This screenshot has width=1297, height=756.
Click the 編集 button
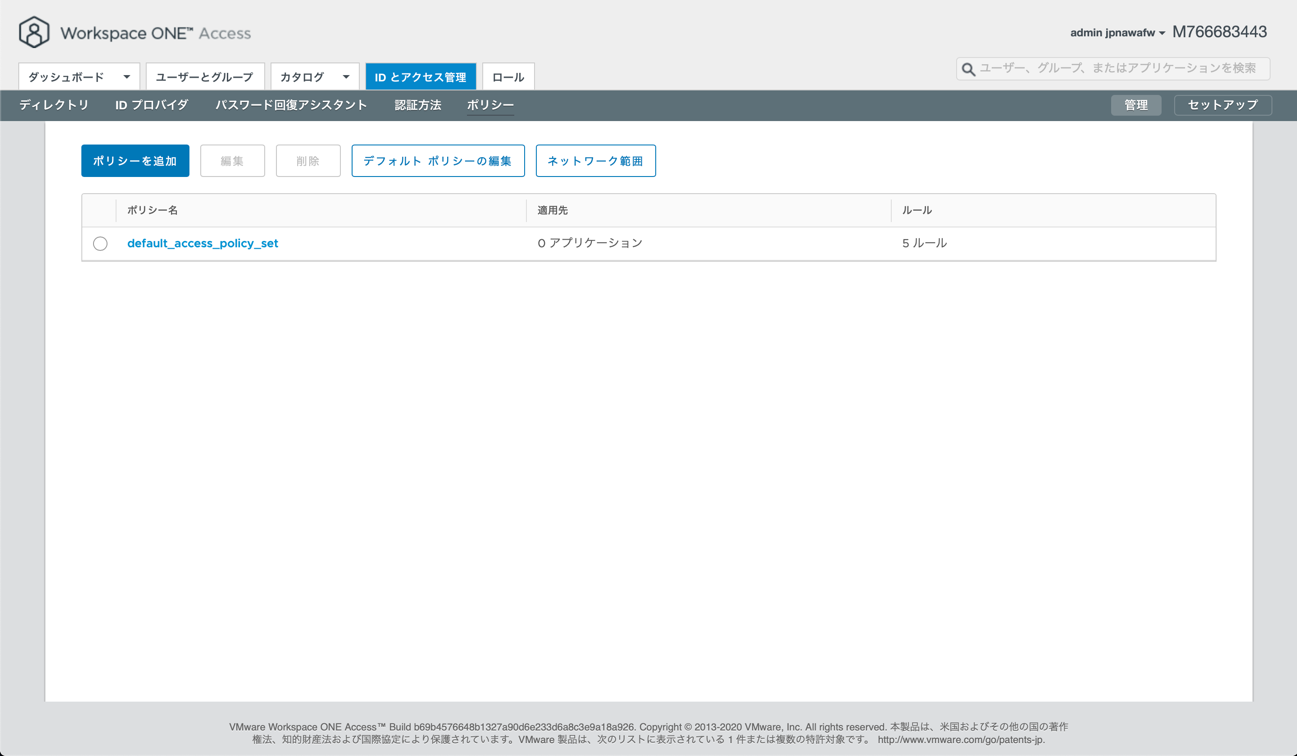pos(232,161)
